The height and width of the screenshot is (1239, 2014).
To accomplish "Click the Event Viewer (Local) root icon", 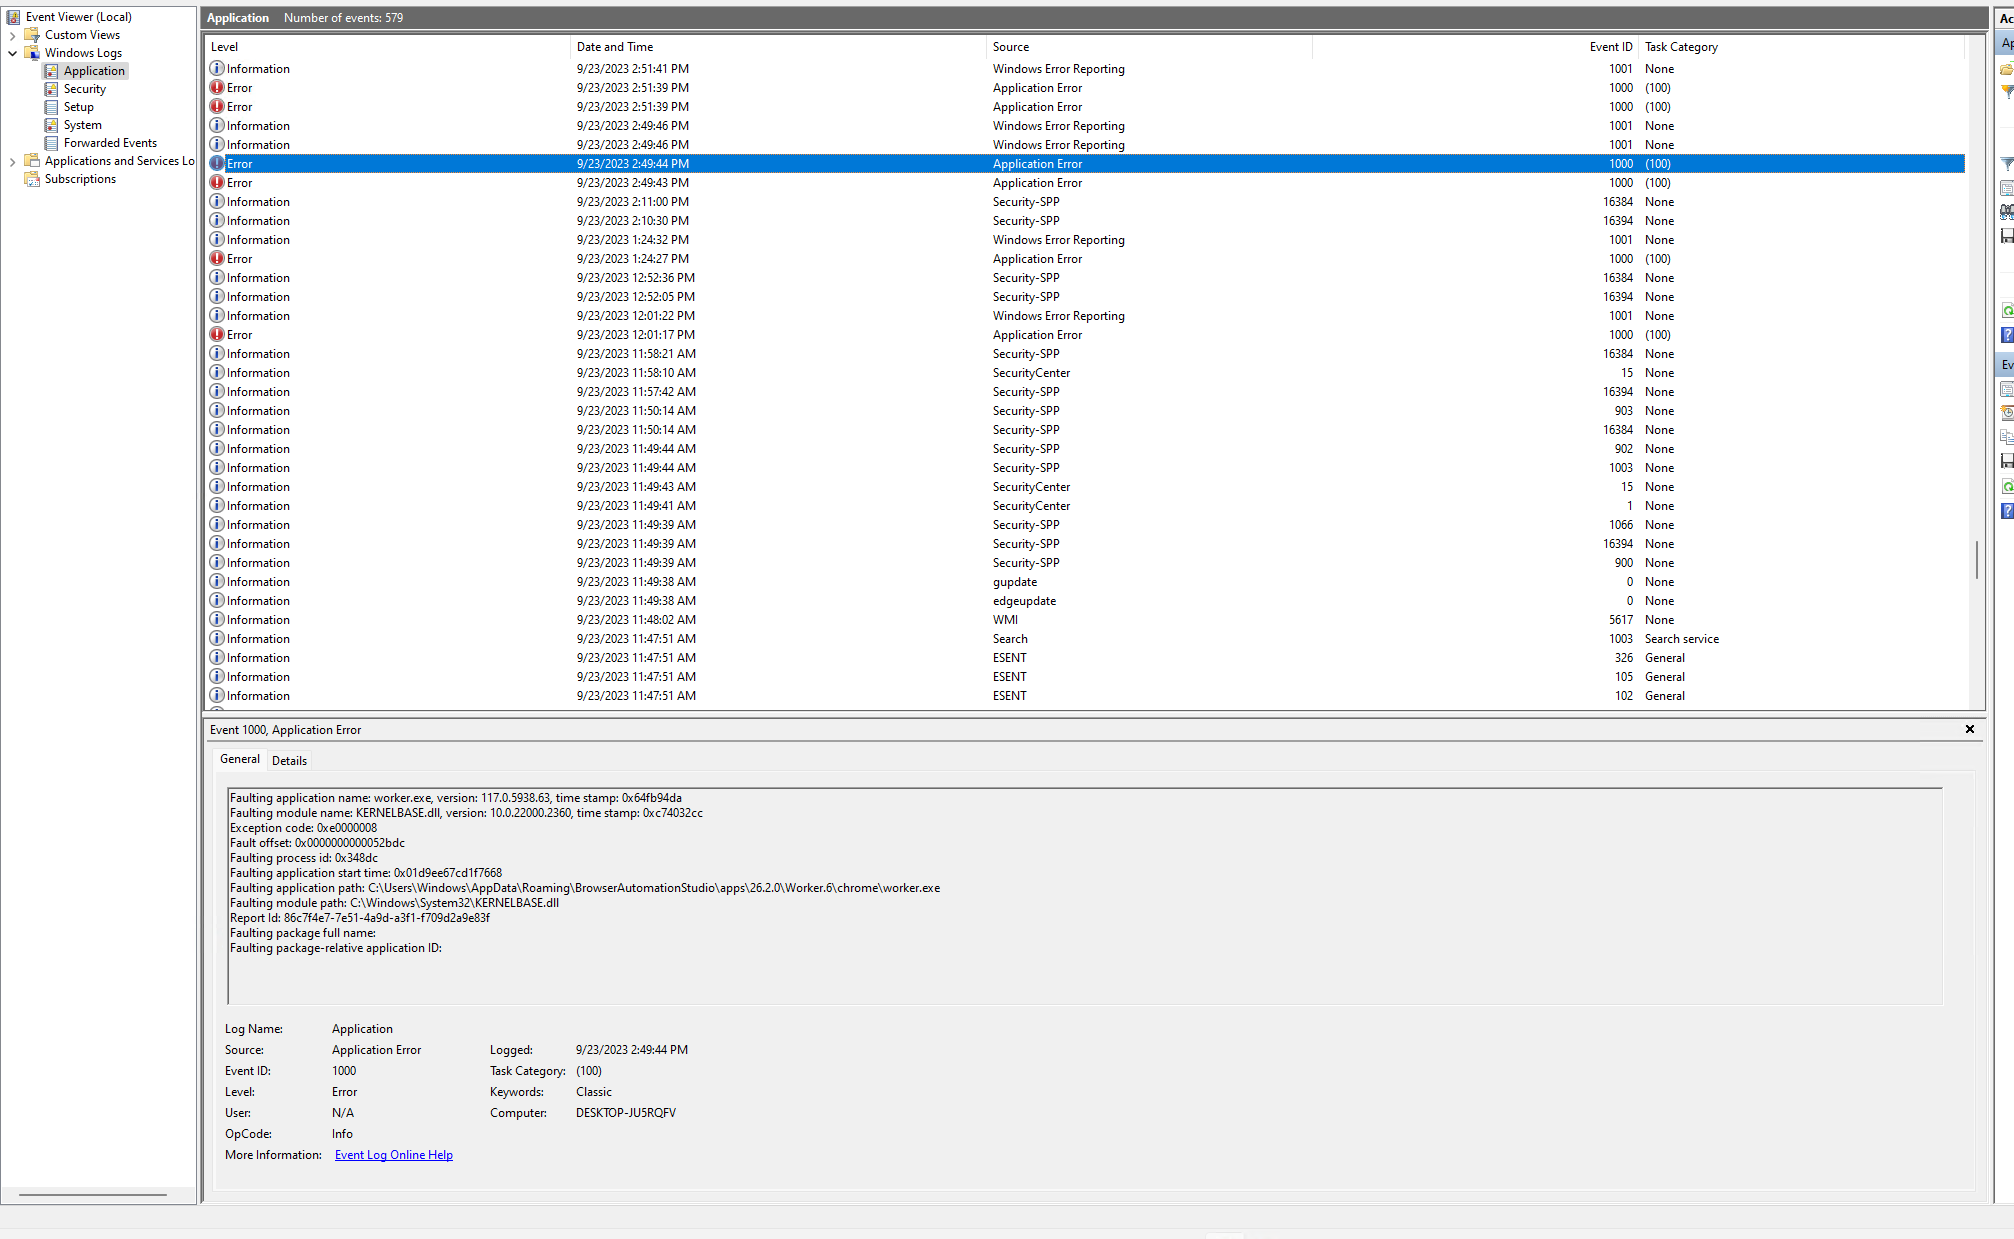I will coord(13,17).
